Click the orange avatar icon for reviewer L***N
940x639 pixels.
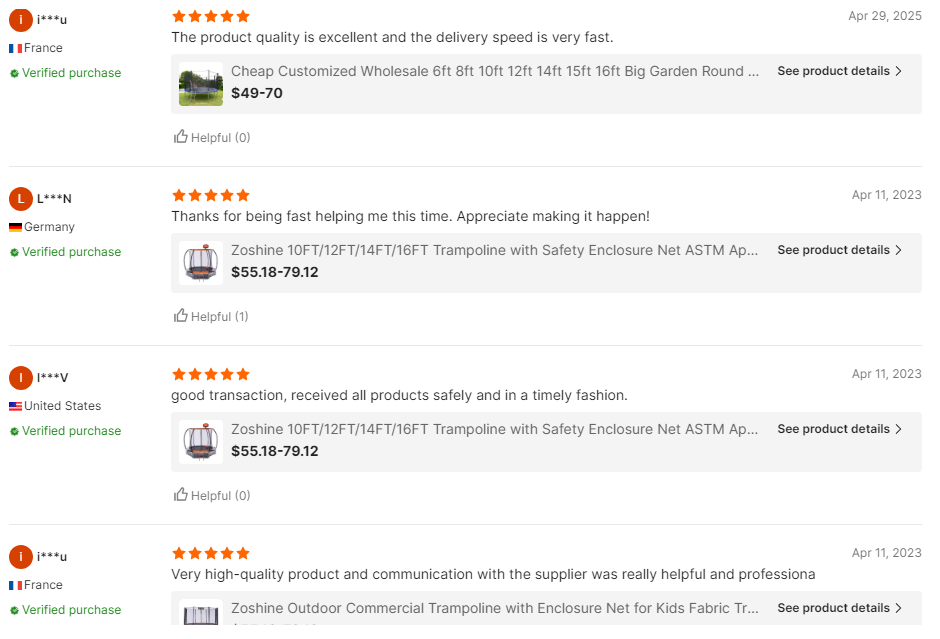pos(20,198)
